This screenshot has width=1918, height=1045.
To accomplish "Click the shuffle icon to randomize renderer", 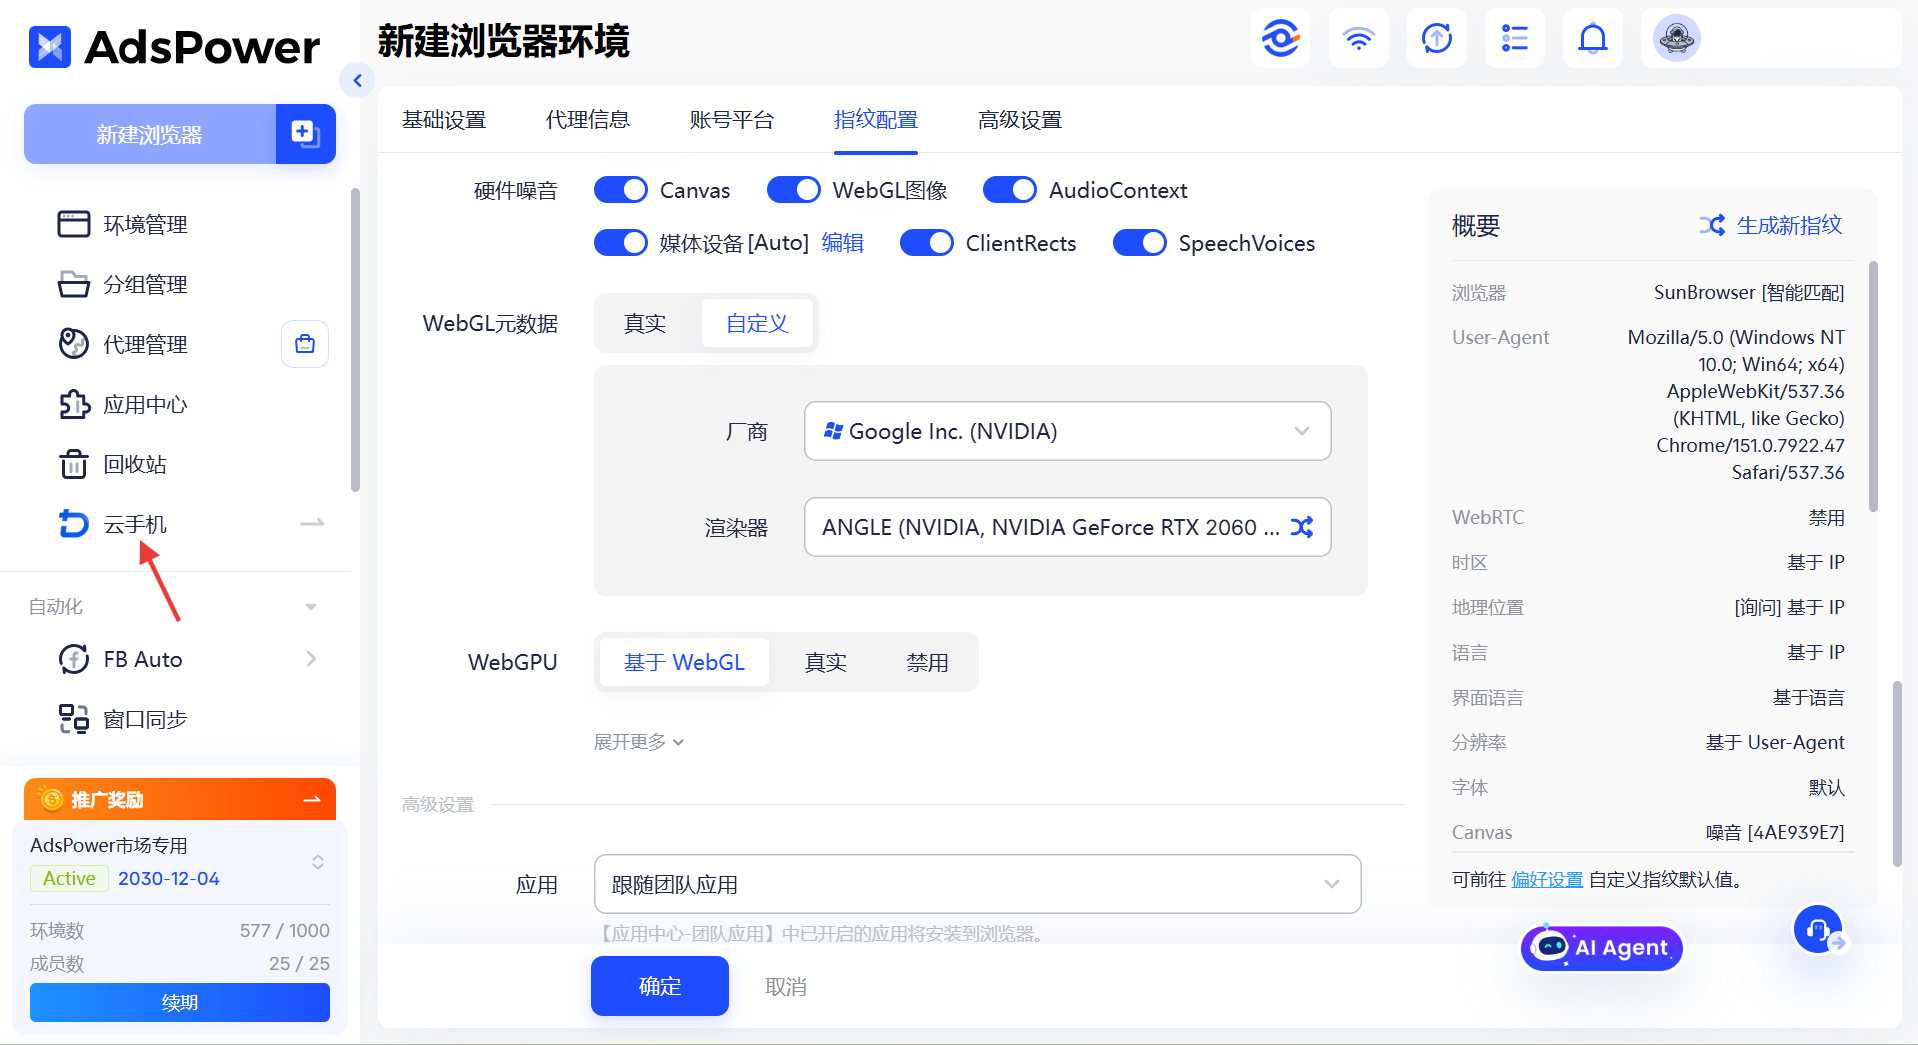I will point(1301,527).
